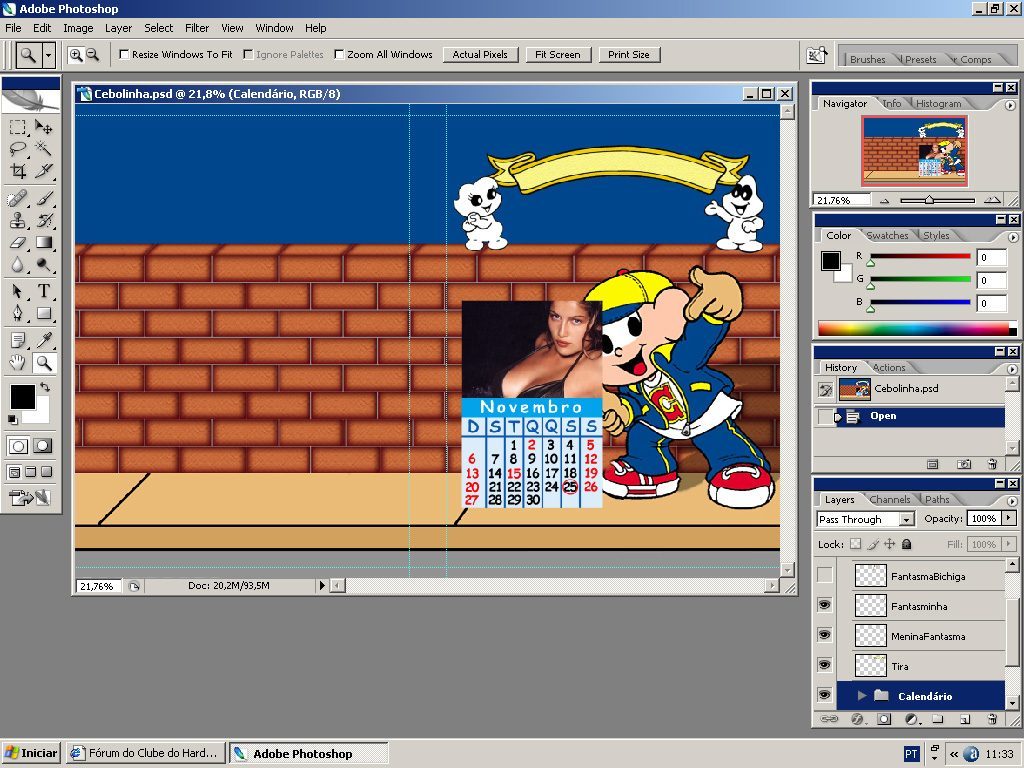
Task: Add a layer mask
Action: point(884,719)
